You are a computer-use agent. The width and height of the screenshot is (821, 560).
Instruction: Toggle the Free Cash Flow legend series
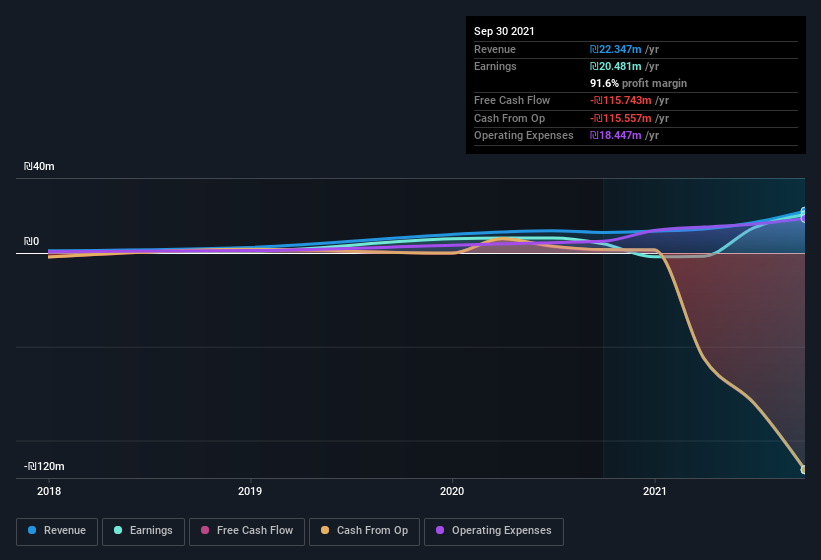247,531
